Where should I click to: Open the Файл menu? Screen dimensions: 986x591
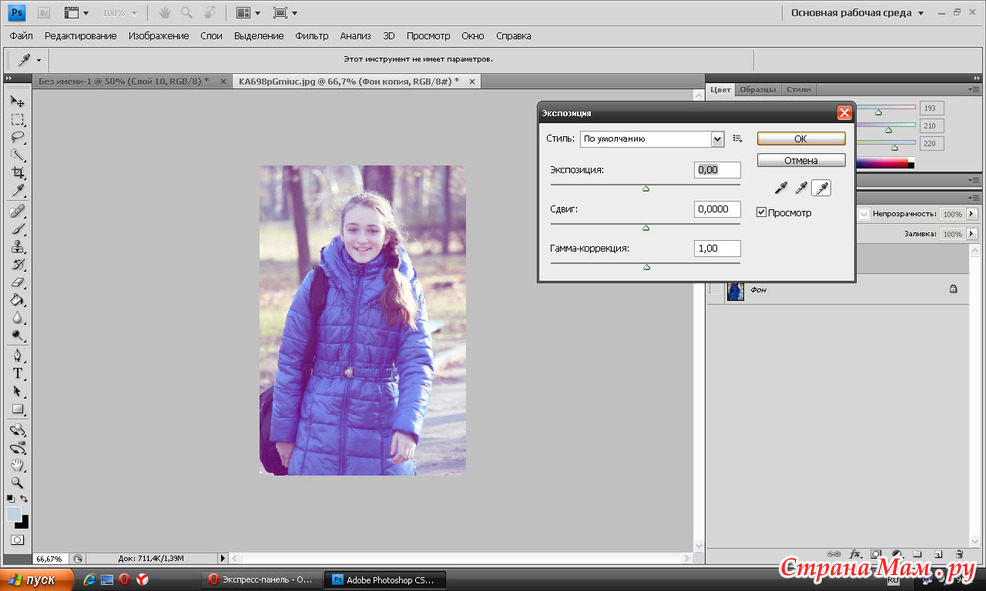point(21,36)
